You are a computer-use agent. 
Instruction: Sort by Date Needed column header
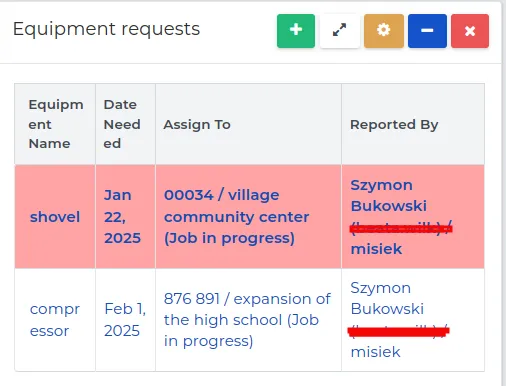[x=122, y=124]
